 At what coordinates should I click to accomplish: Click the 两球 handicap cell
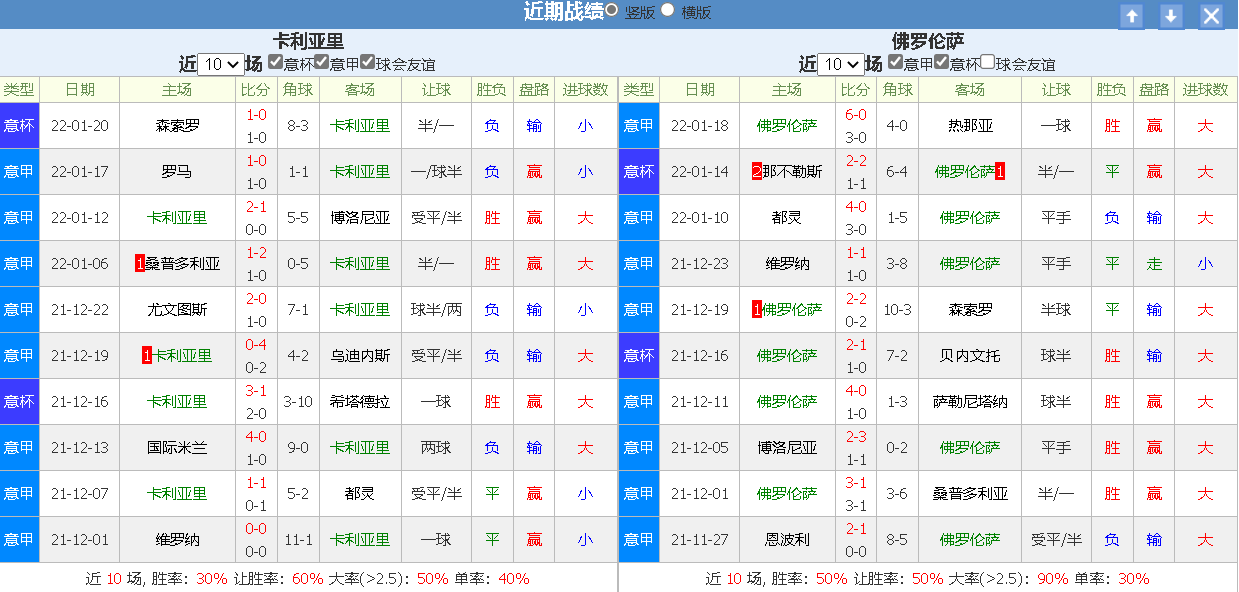coord(437,448)
